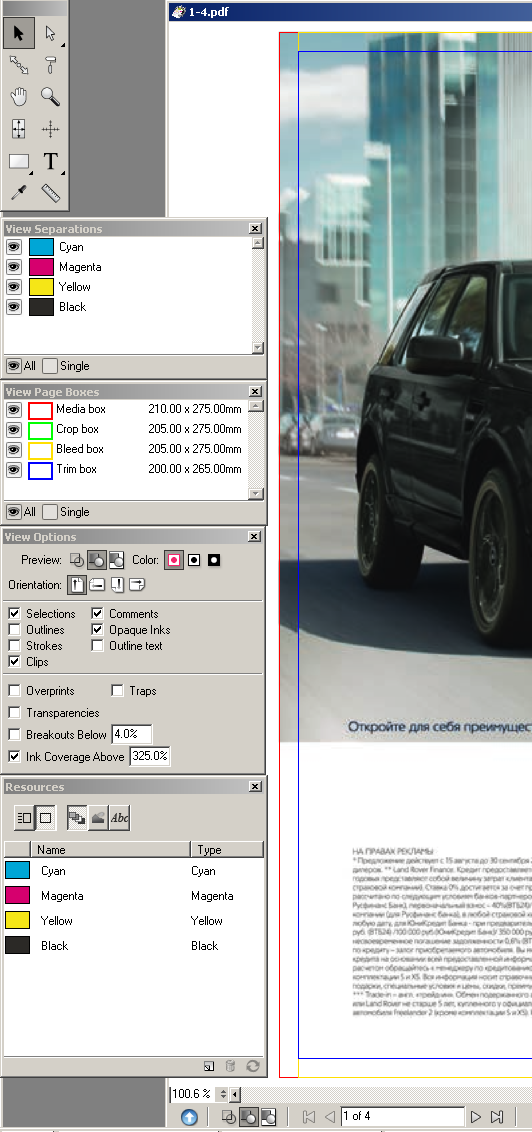Screen dimensions: 532x1132
Task: Select white-dot-on-black color mode
Action: point(214,560)
